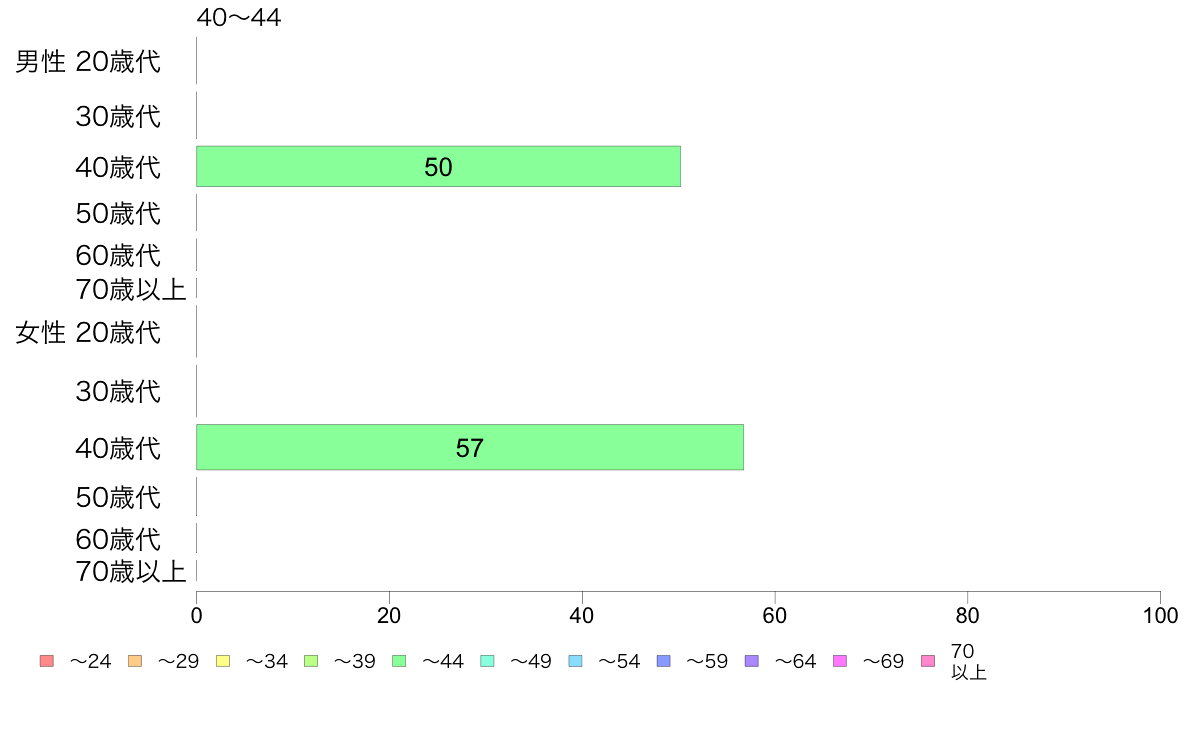Click the ~24 red legend swatch

[47, 661]
